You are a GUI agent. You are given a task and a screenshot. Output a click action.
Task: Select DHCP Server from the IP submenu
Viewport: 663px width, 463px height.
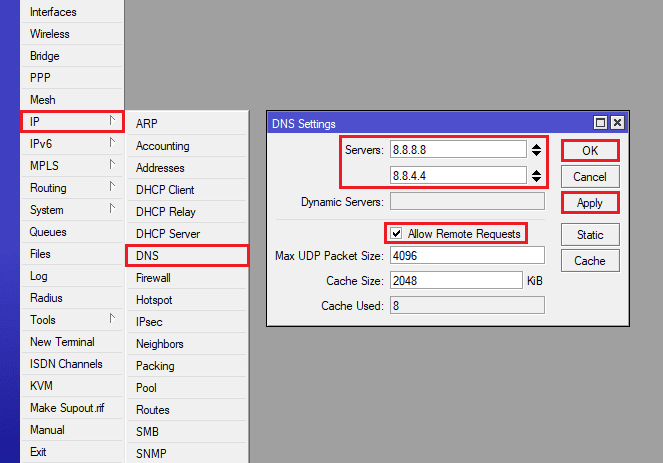click(187, 234)
